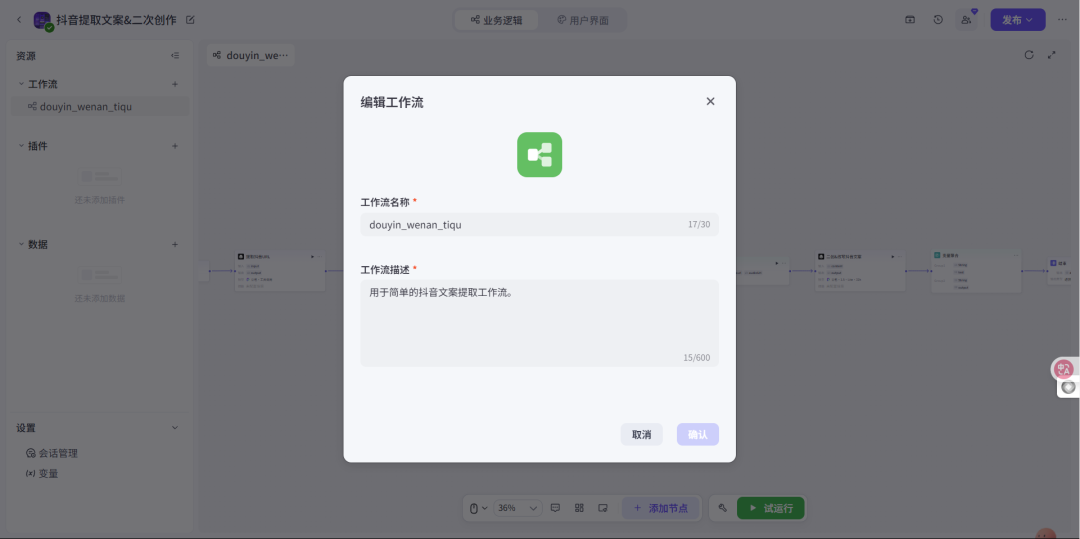Image resolution: width=1080 pixels, height=539 pixels.
Task: Click the translate floating icon
Action: tap(1064, 369)
